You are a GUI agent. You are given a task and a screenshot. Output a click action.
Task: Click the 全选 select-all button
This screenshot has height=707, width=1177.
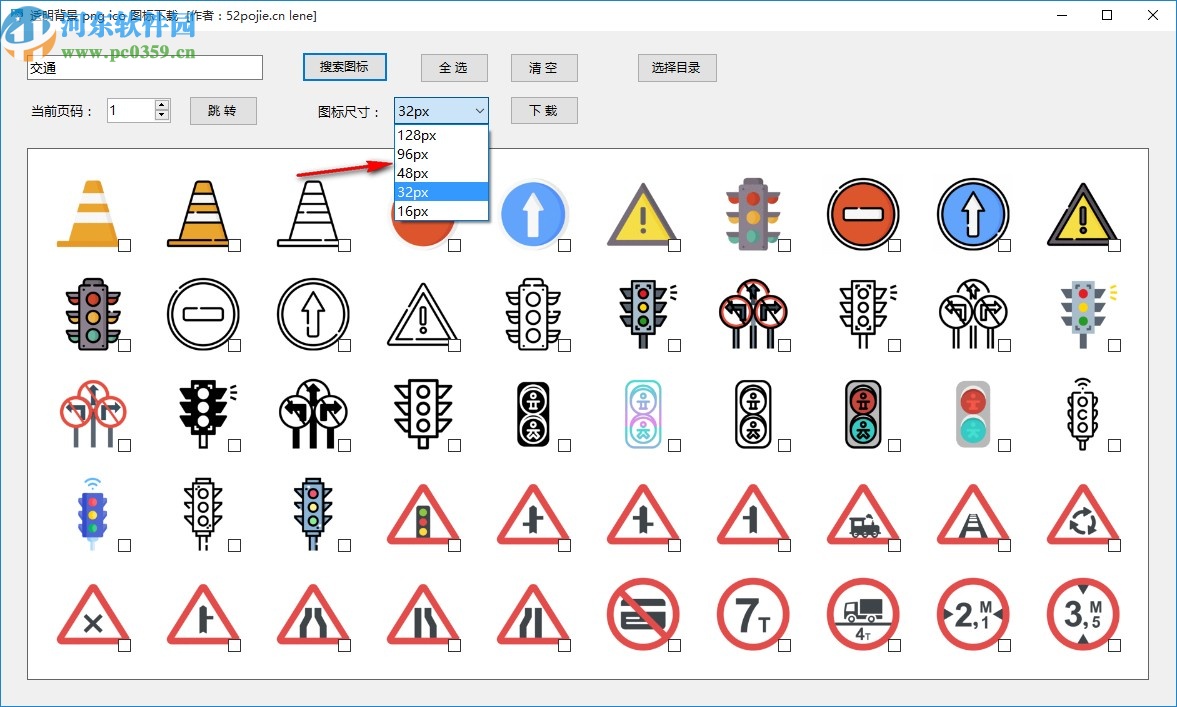(454, 68)
